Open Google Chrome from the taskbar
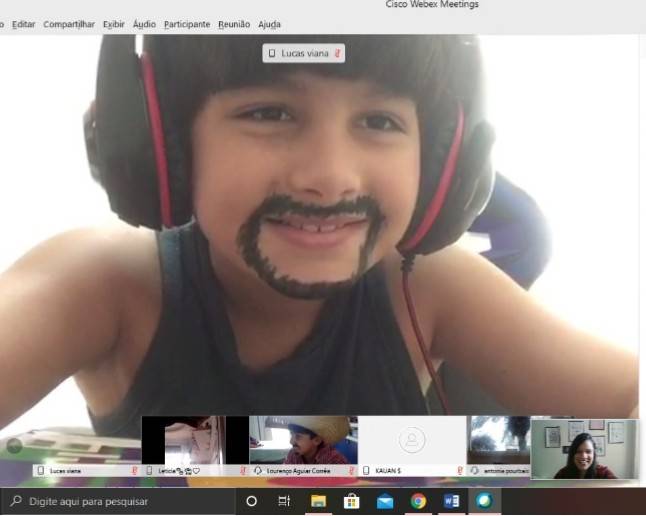 click(x=418, y=501)
